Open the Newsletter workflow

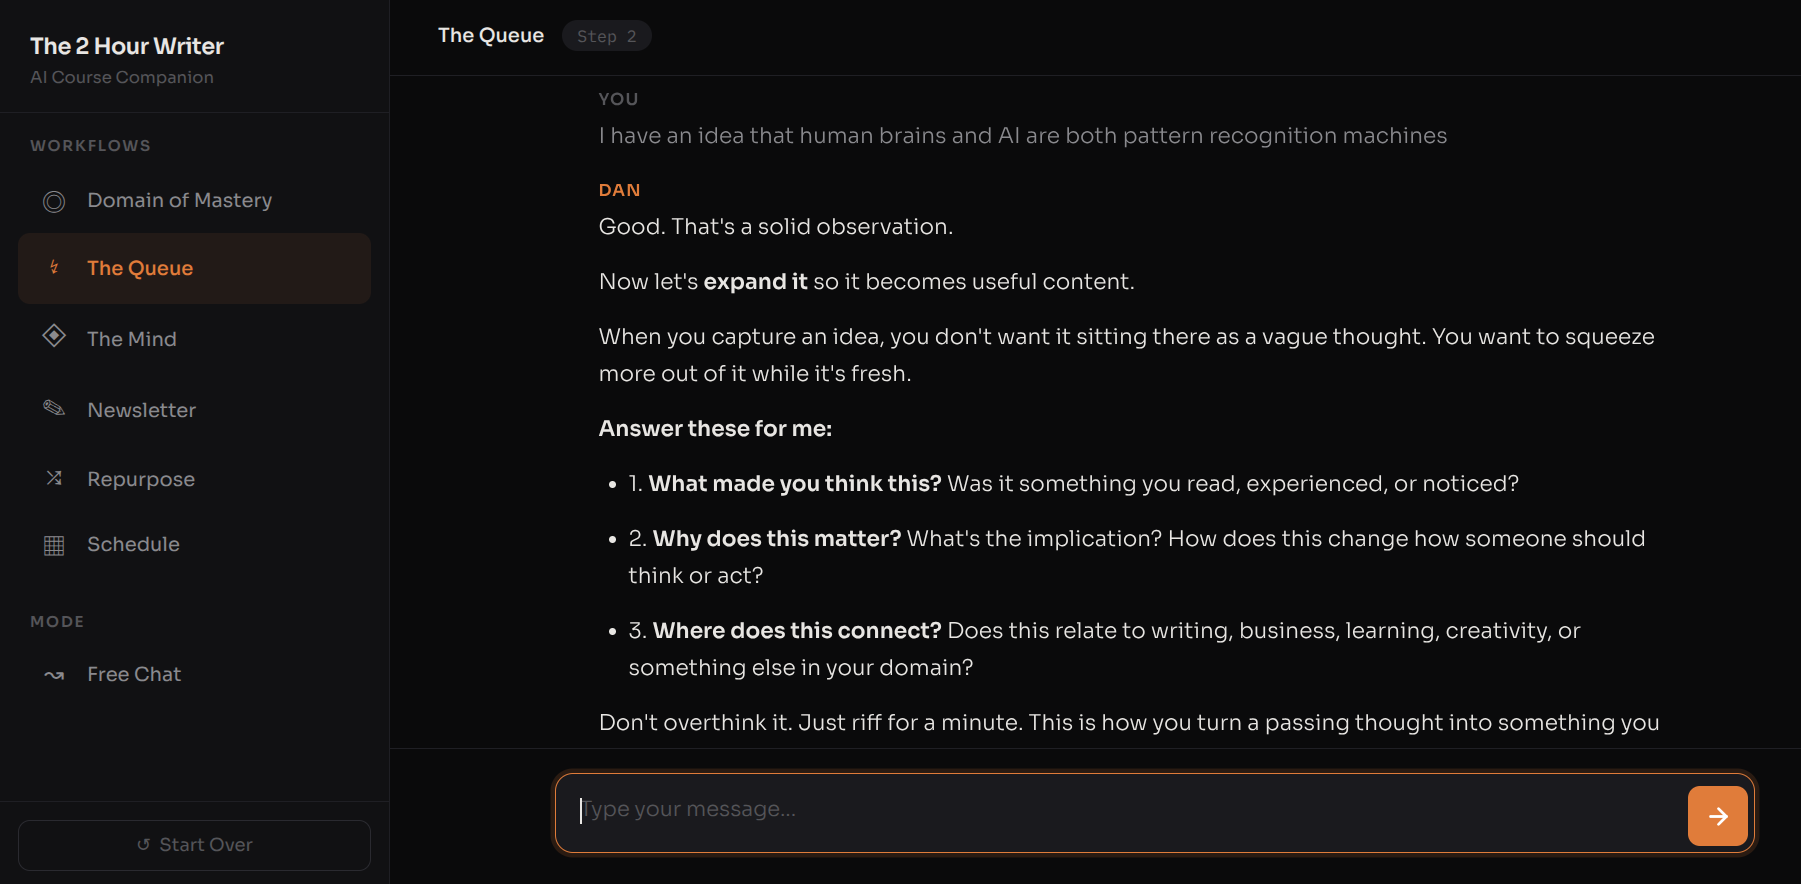(141, 410)
